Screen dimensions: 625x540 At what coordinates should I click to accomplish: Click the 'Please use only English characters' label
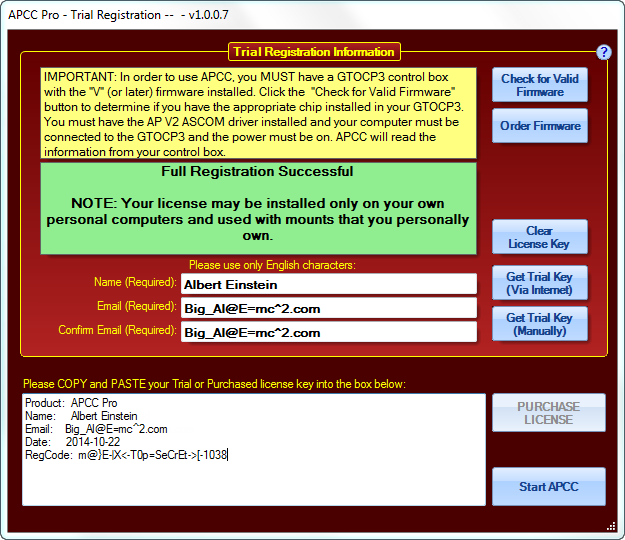point(272,265)
